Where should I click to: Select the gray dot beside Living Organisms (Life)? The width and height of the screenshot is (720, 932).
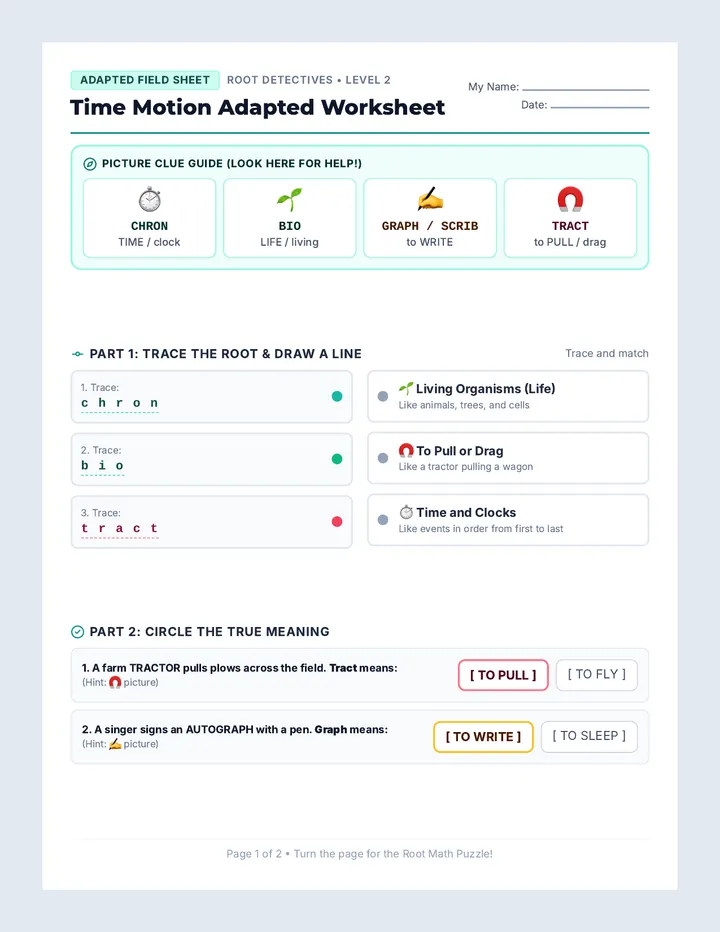pyautogui.click(x=383, y=396)
